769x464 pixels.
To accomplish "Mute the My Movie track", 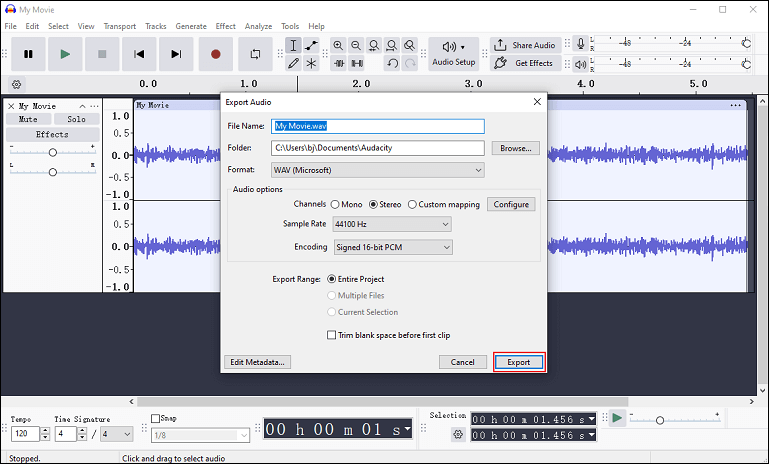I will [x=28, y=119].
